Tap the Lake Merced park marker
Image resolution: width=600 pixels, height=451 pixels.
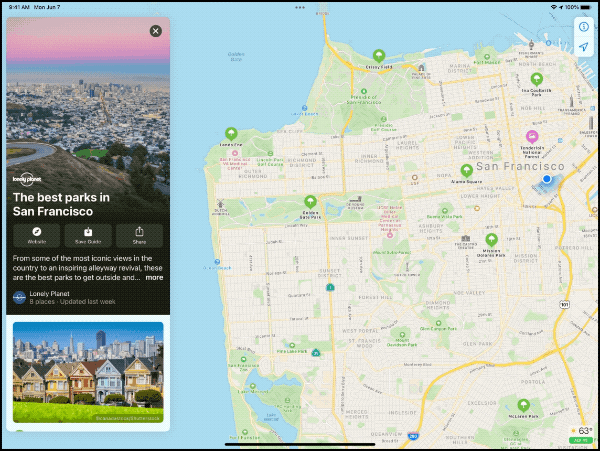(253, 386)
